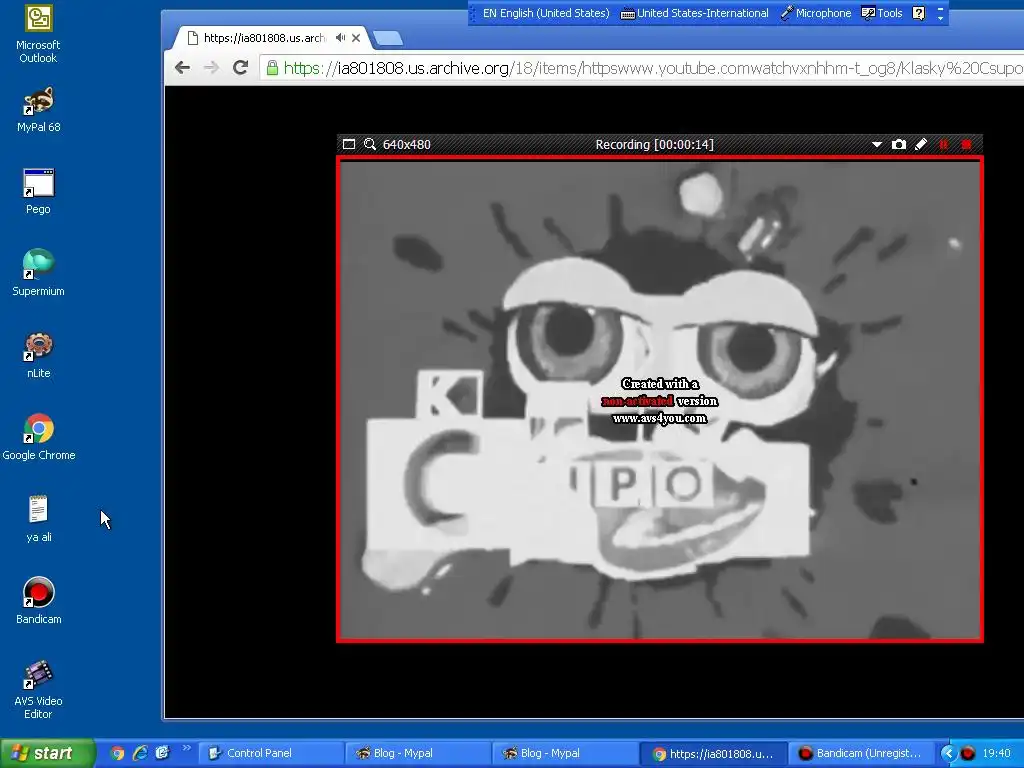
Task: Open a new Chrome tab
Action: click(x=388, y=39)
